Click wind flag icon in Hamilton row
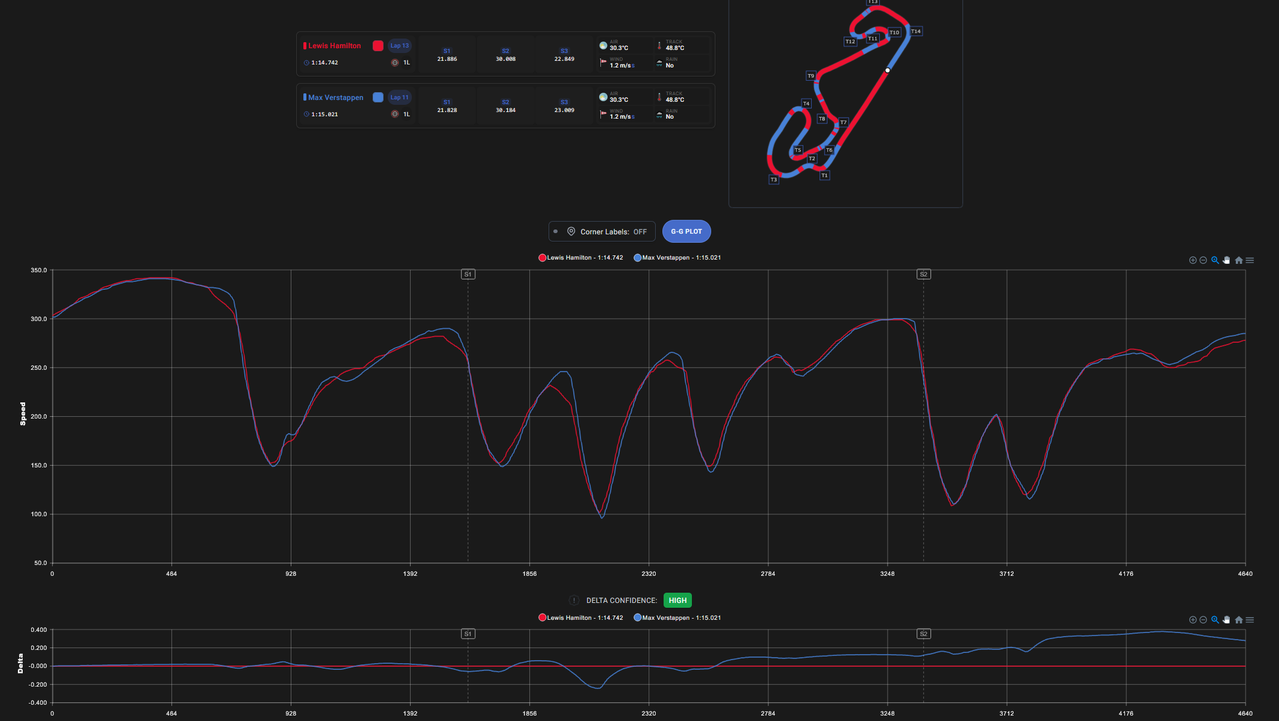 [x=603, y=62]
